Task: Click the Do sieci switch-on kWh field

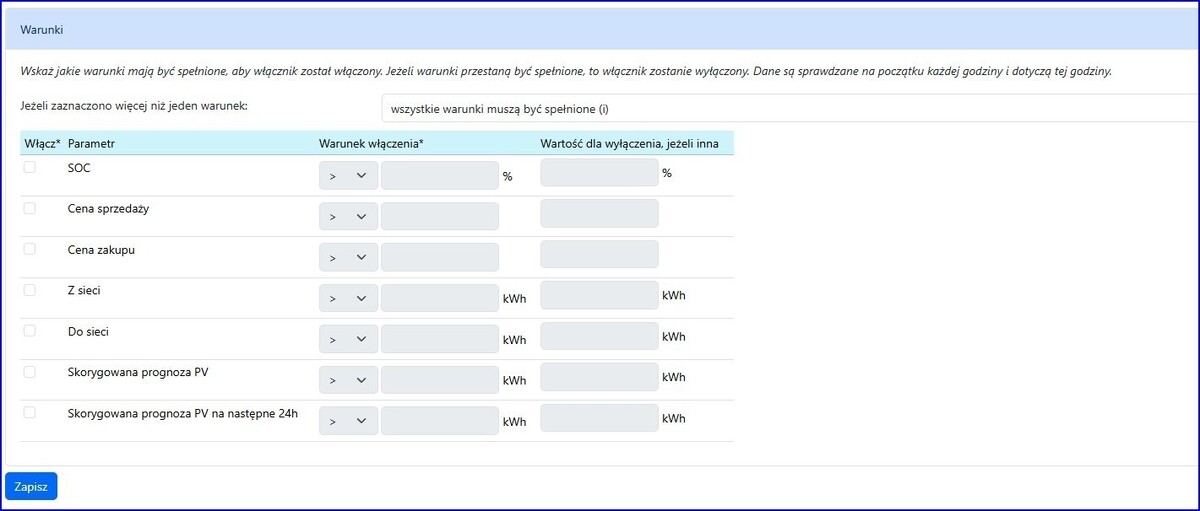Action: (x=439, y=339)
